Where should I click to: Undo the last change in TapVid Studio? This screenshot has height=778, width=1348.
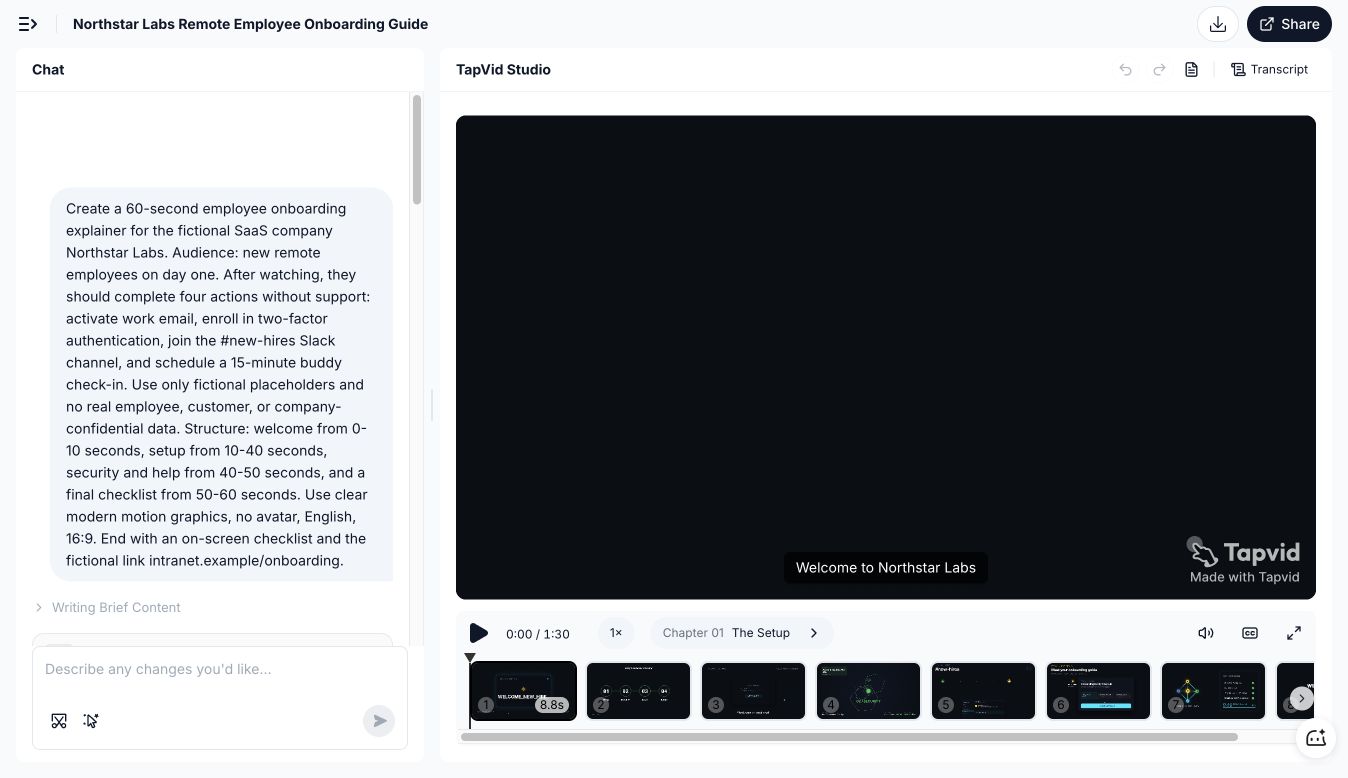[1126, 69]
